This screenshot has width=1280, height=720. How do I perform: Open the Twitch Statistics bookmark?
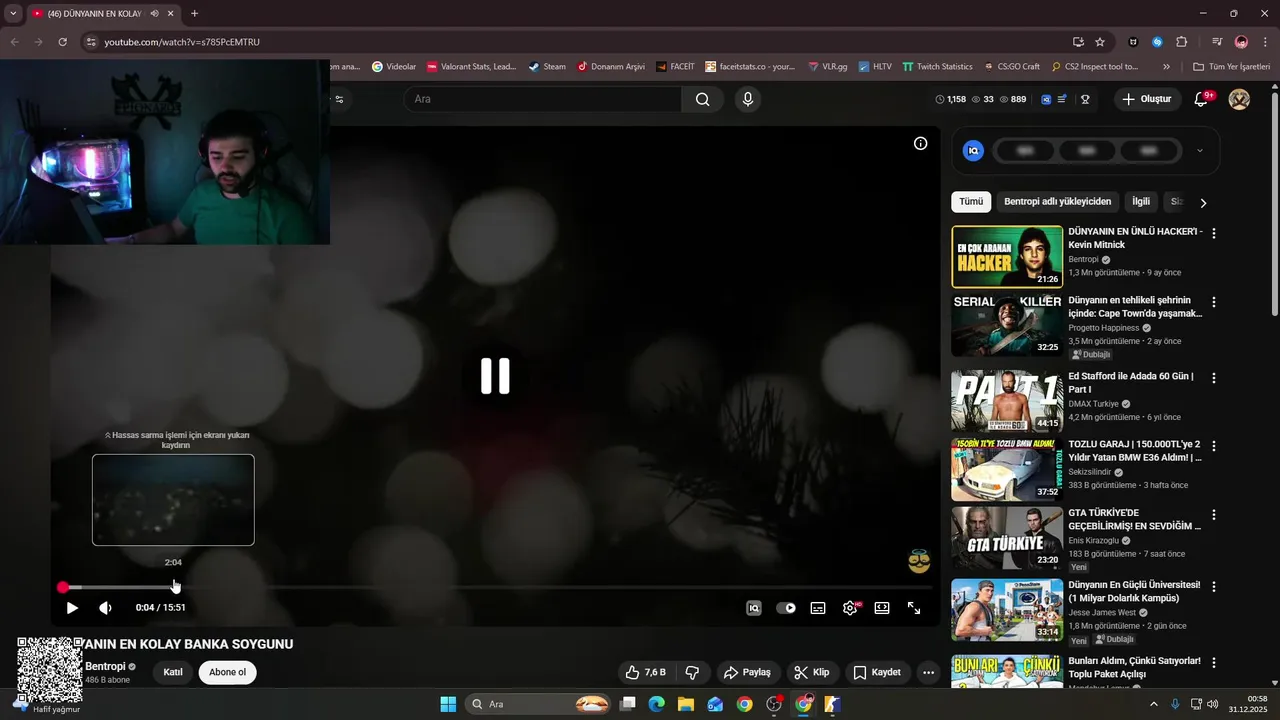pos(937,66)
